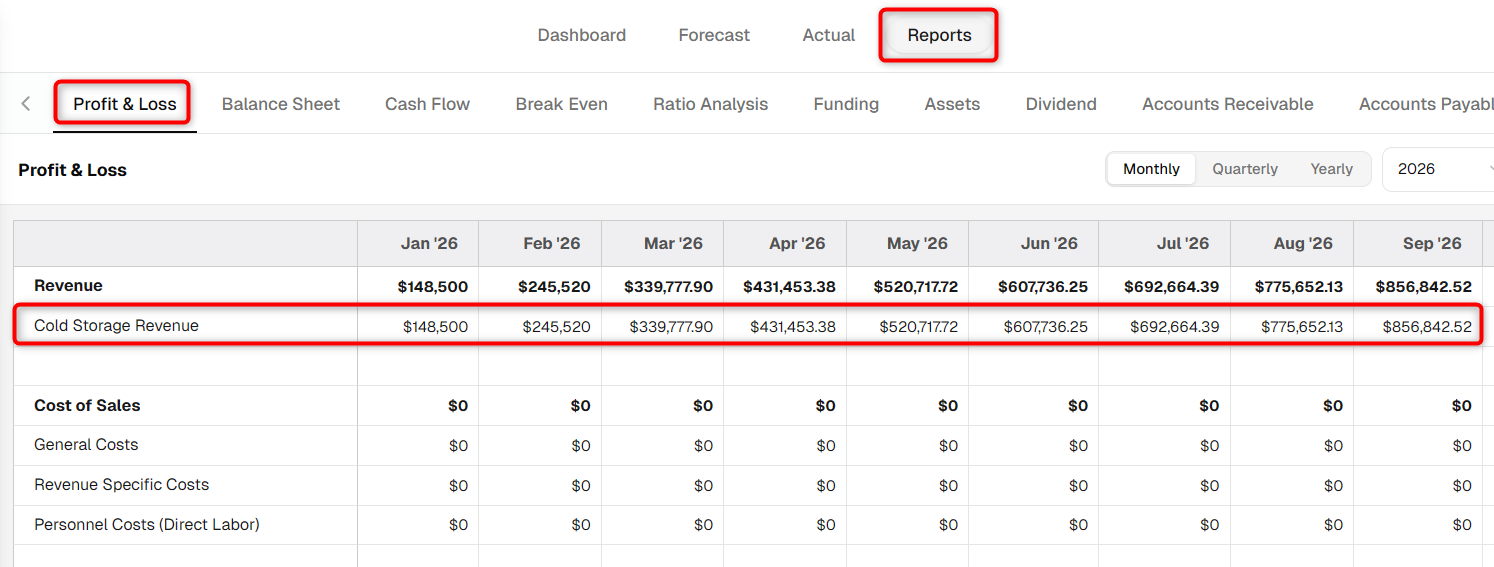The width and height of the screenshot is (1494, 567).
Task: Open the Actual tab
Action: pyautogui.click(x=829, y=35)
